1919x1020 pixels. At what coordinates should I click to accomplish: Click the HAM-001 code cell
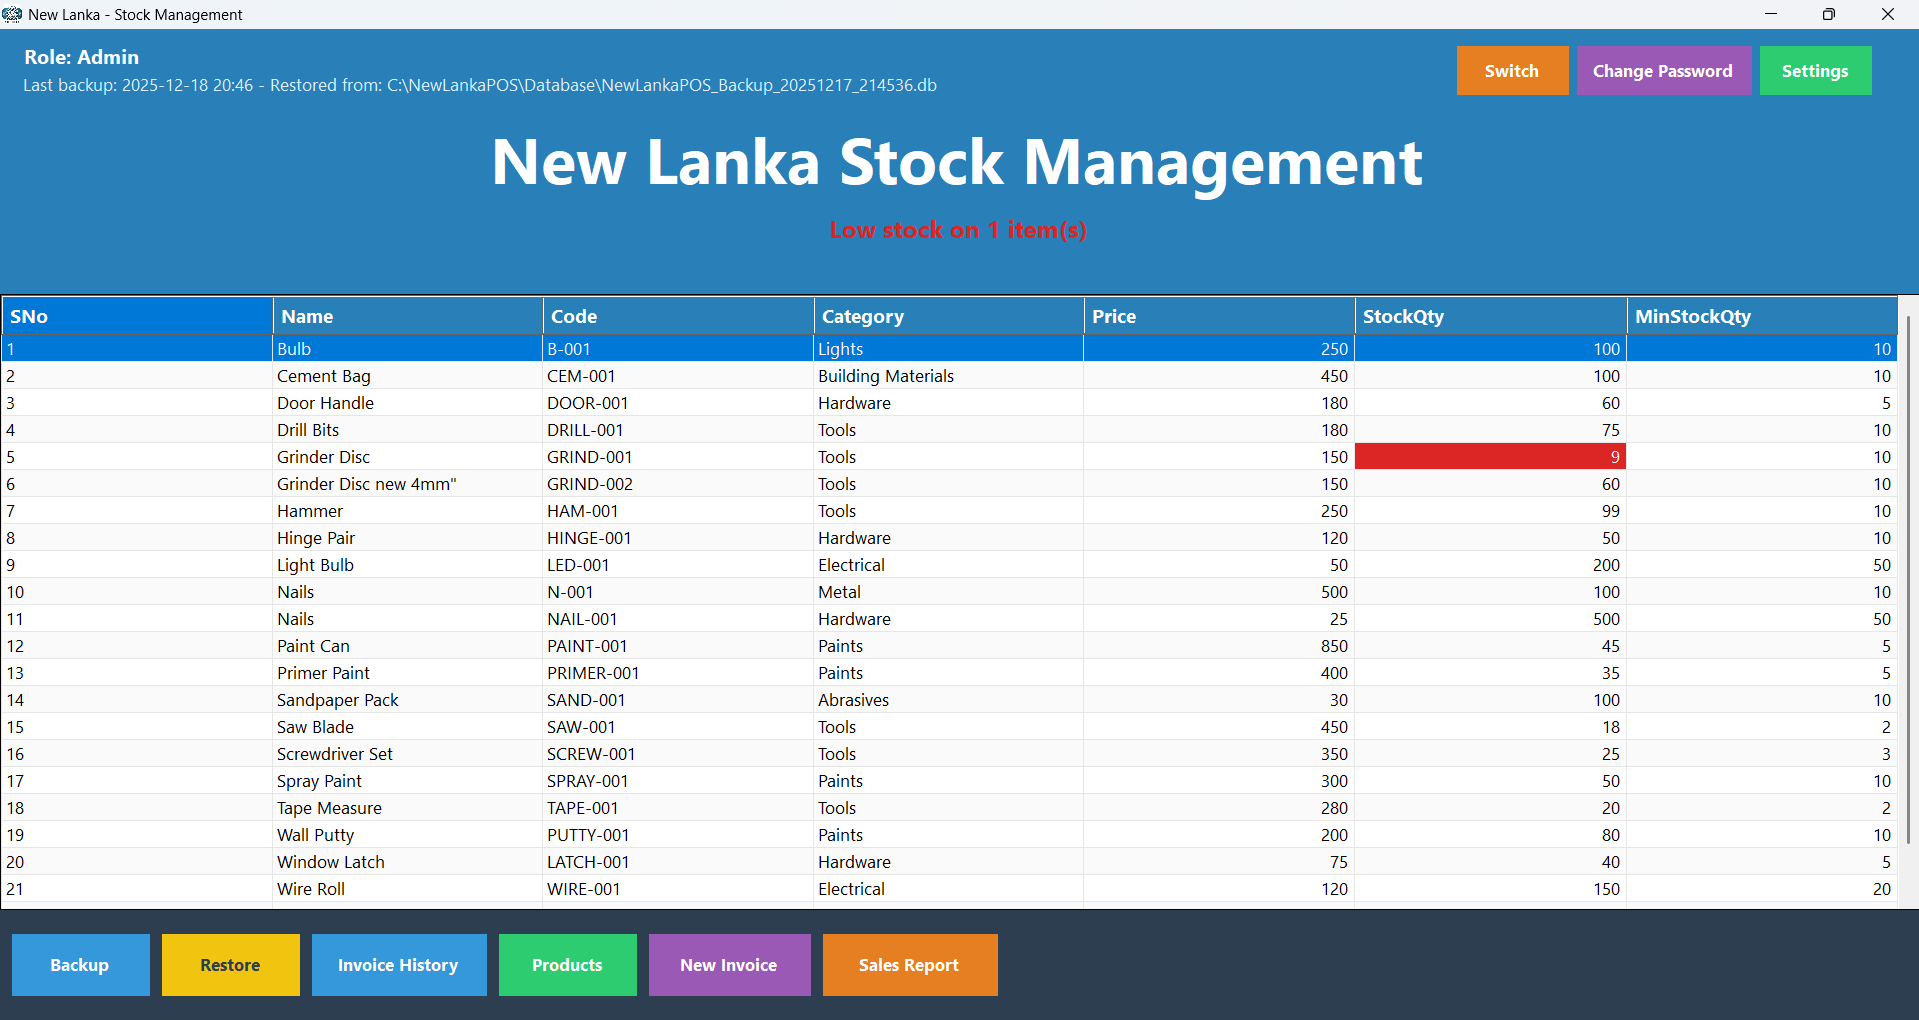tap(679, 511)
